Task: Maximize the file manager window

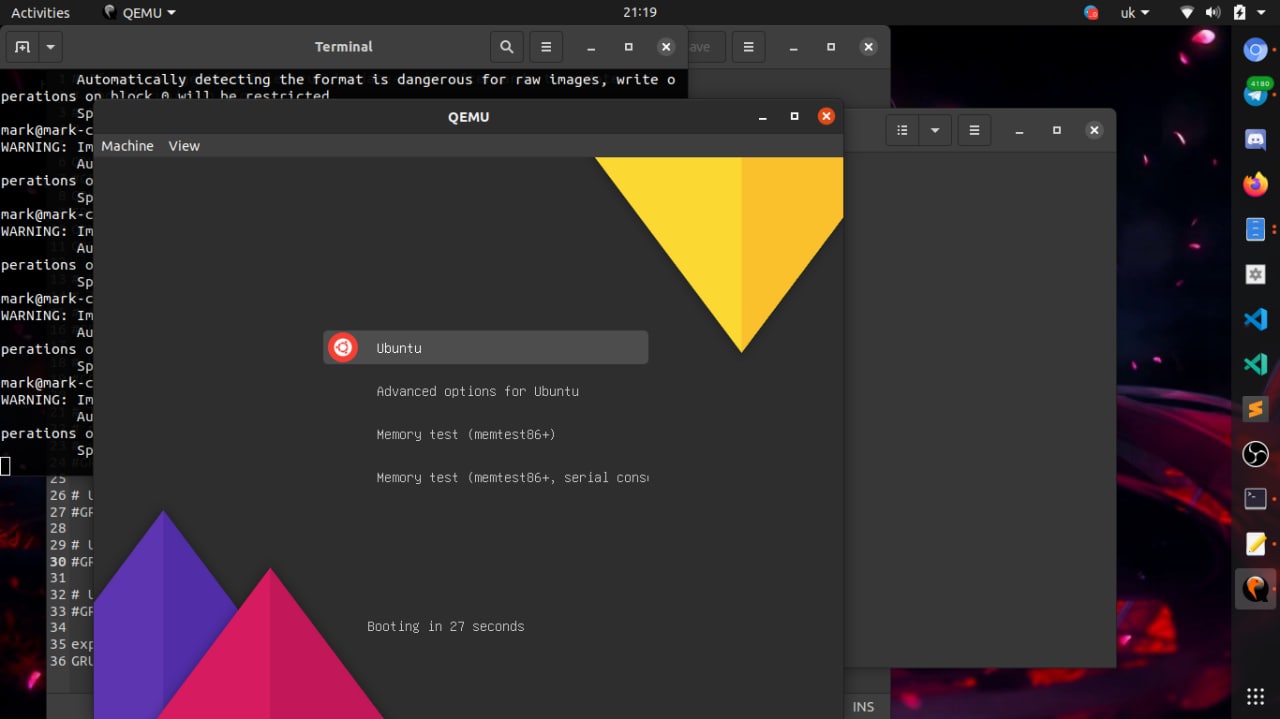Action: [1056, 130]
